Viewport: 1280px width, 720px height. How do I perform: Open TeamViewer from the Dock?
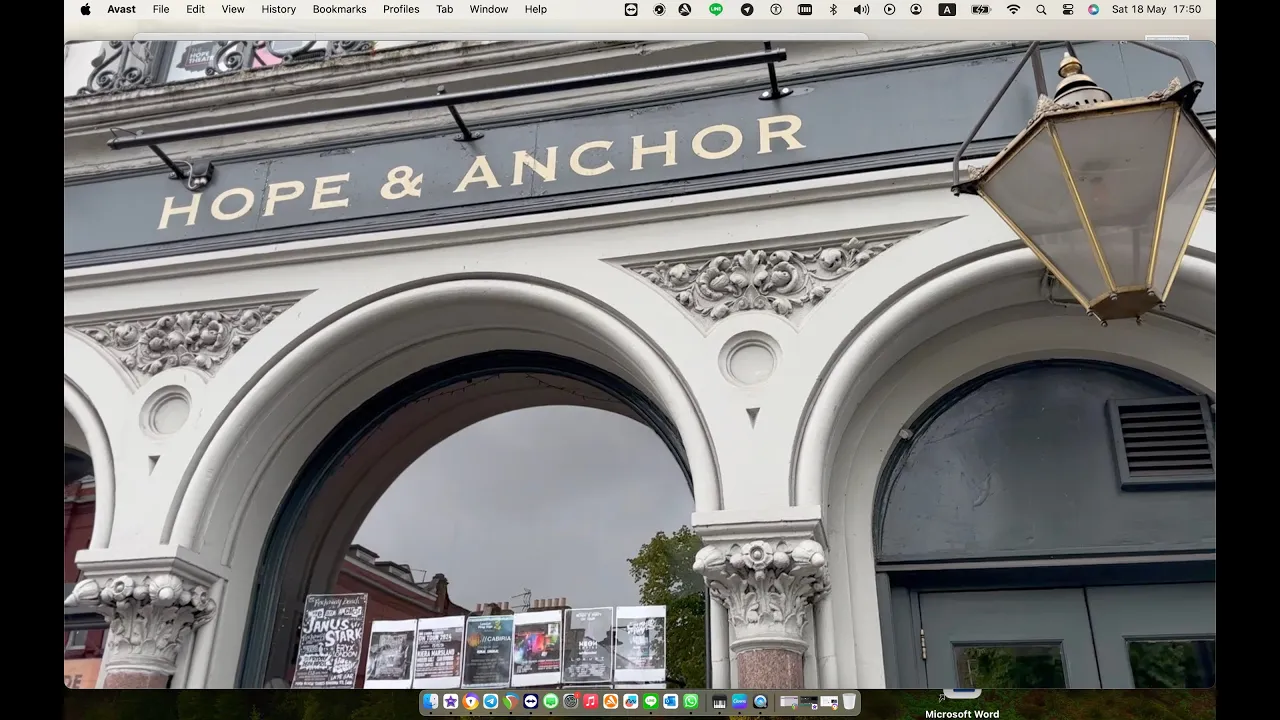tap(531, 702)
